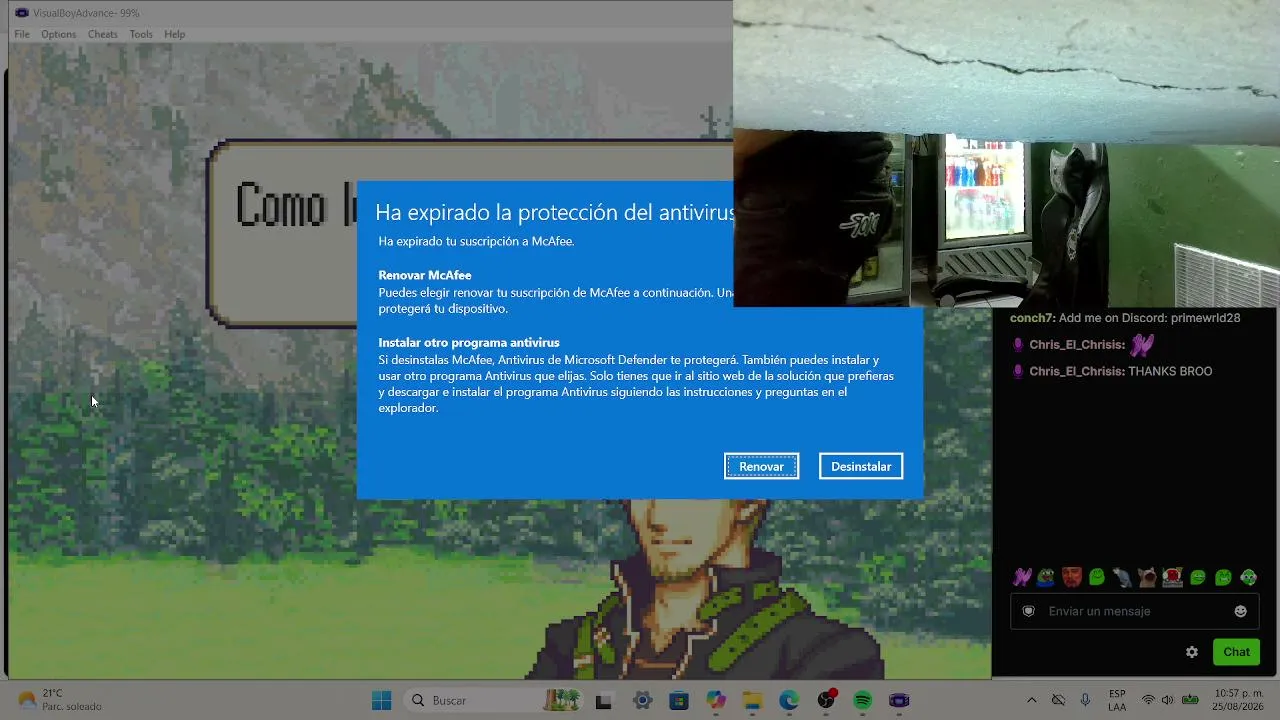This screenshot has height=720, width=1280.
Task: Open Microsoft Edge from the taskbar
Action: pyautogui.click(x=789, y=700)
